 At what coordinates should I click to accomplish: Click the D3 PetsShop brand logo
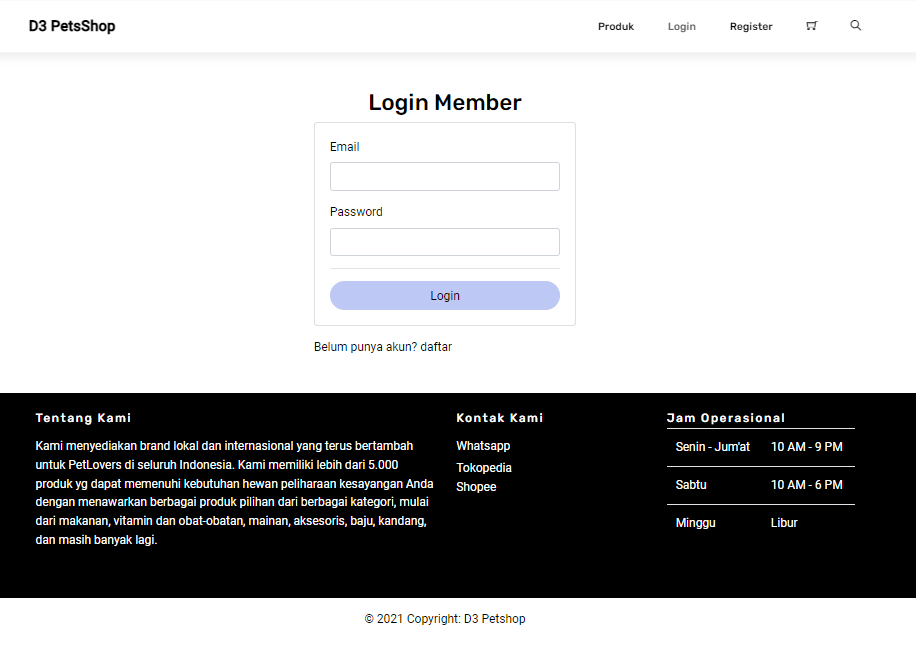tap(71, 26)
